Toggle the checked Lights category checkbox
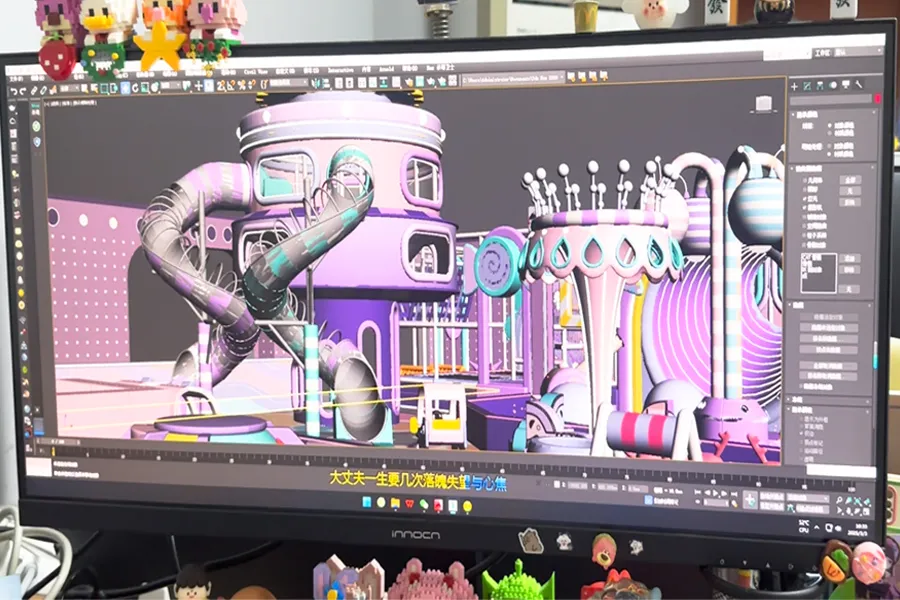This screenshot has width=900, height=600. tap(805, 199)
